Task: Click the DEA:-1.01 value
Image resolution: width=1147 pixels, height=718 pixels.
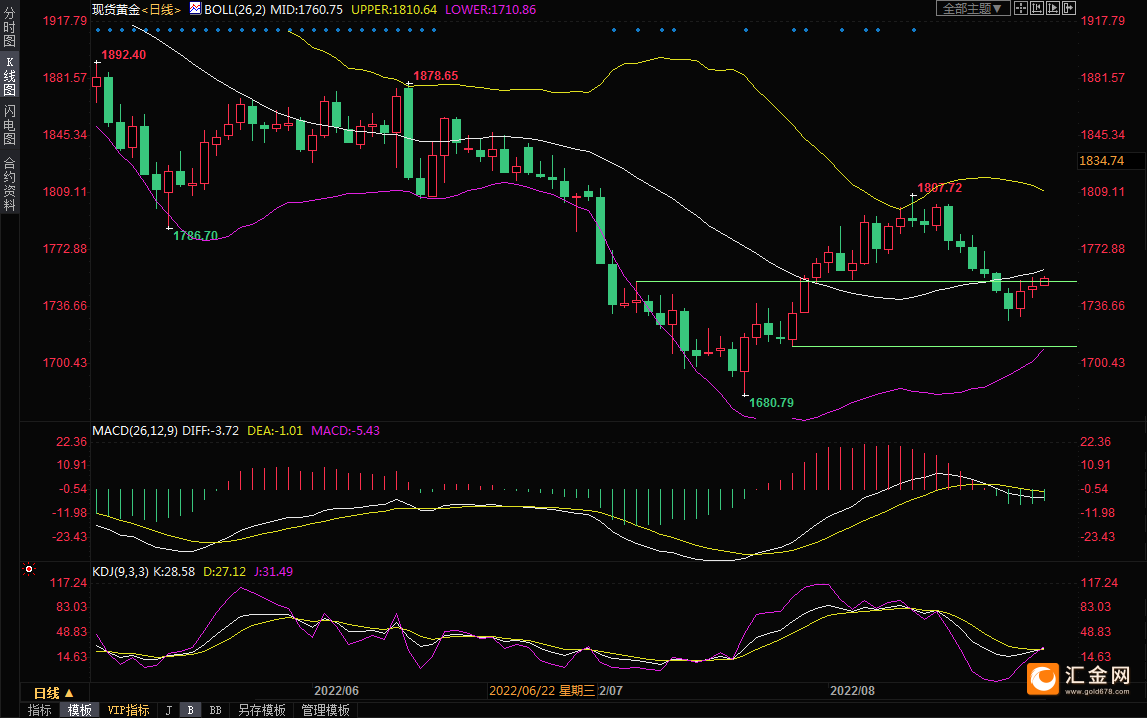Action: click(x=275, y=431)
